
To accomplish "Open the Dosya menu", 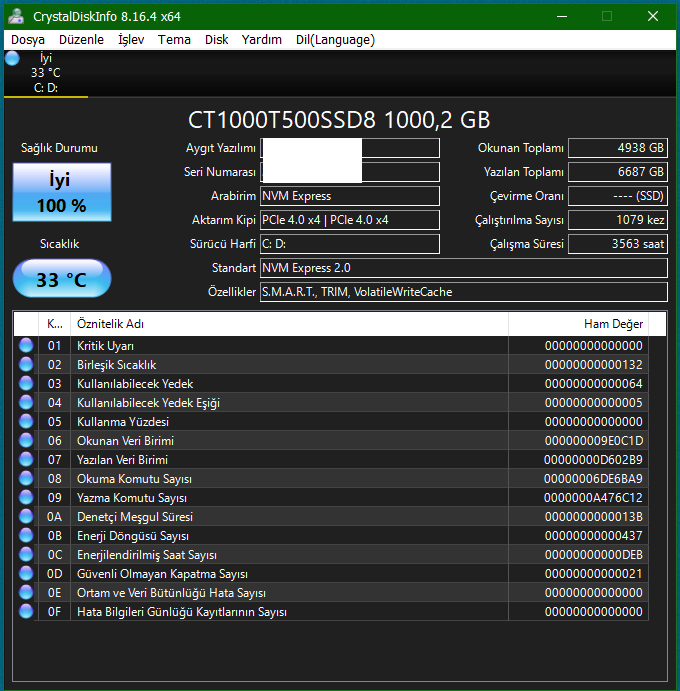I will coord(28,40).
